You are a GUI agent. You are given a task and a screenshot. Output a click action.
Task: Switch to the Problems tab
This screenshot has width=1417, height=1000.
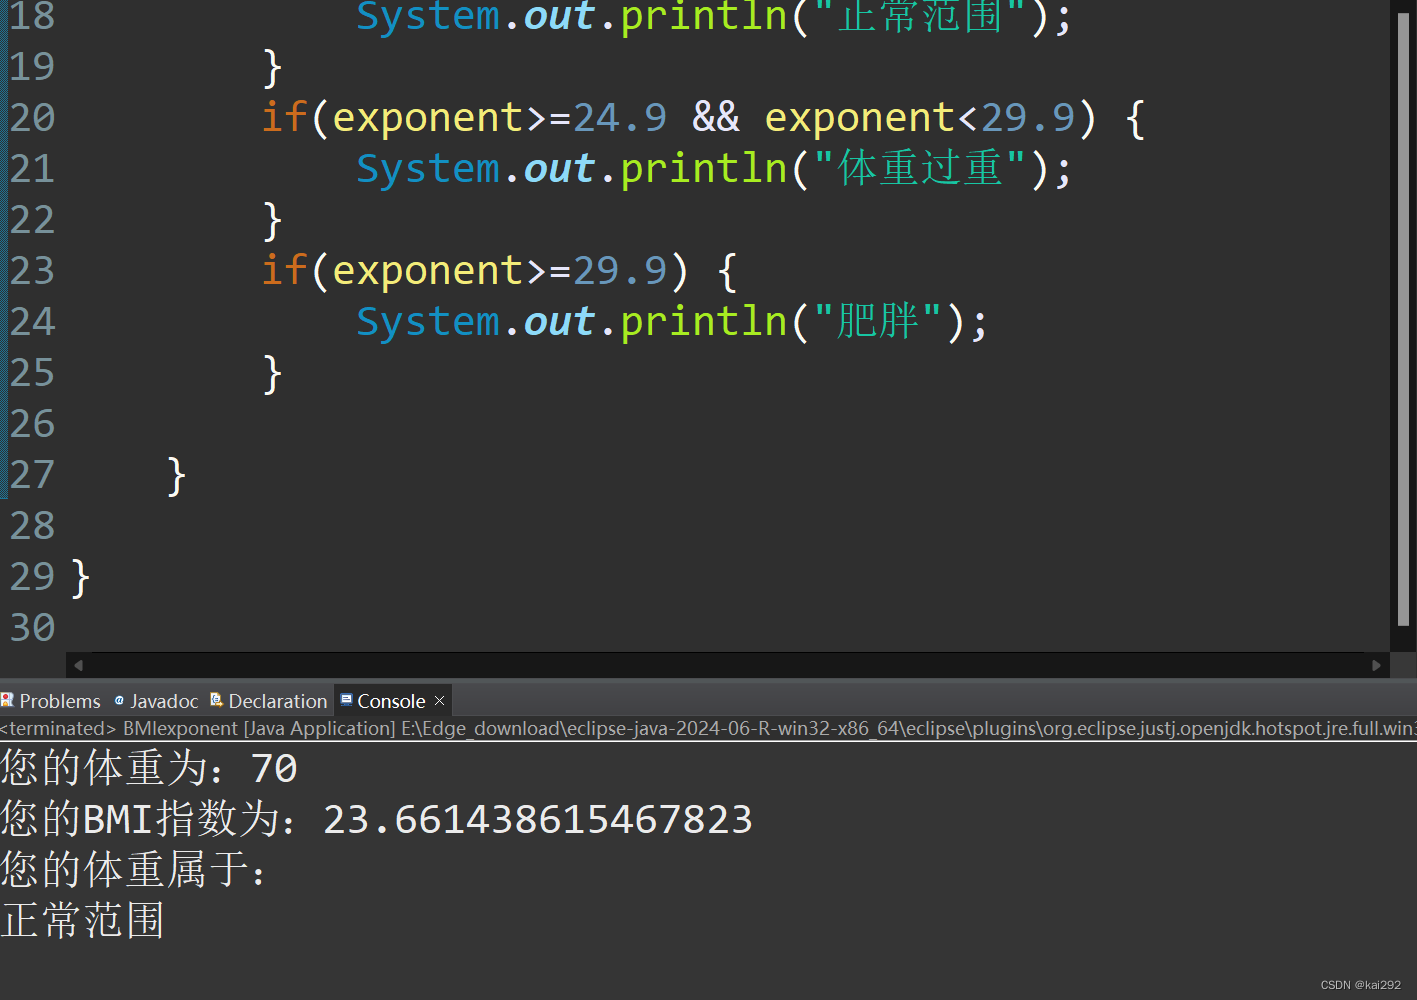click(51, 701)
